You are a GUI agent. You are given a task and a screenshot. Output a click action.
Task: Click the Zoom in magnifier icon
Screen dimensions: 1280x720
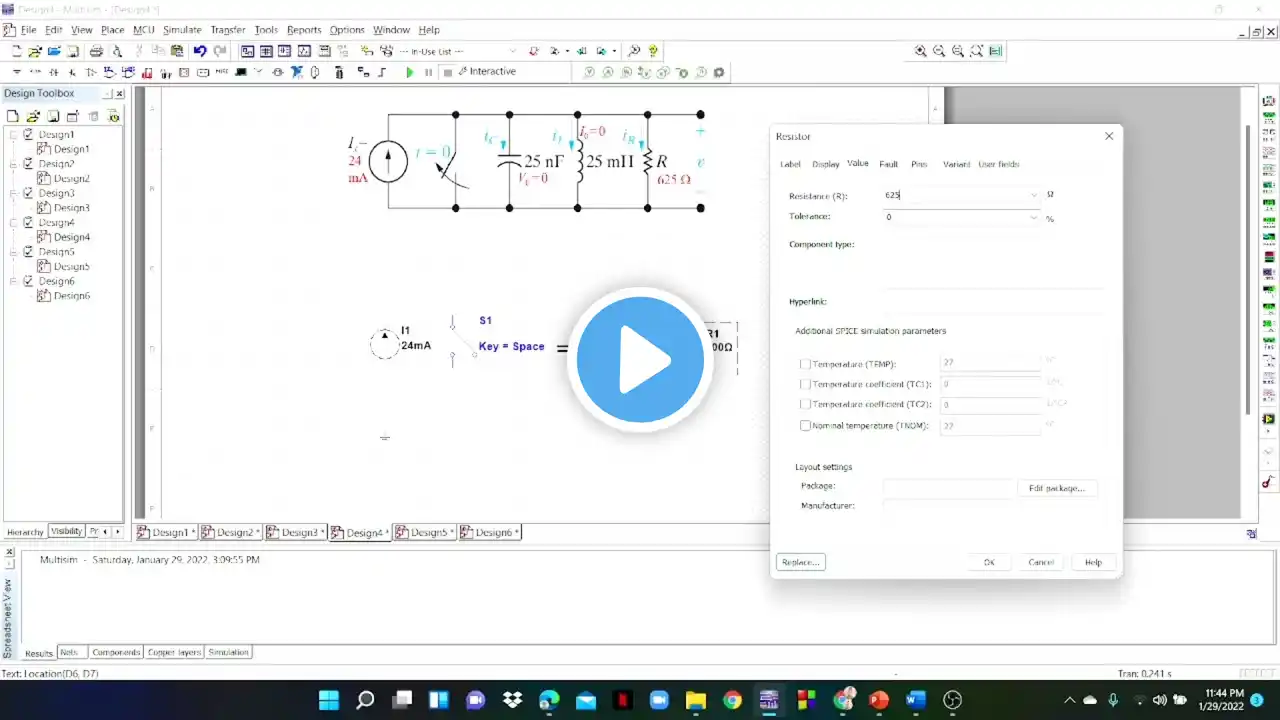click(x=920, y=51)
